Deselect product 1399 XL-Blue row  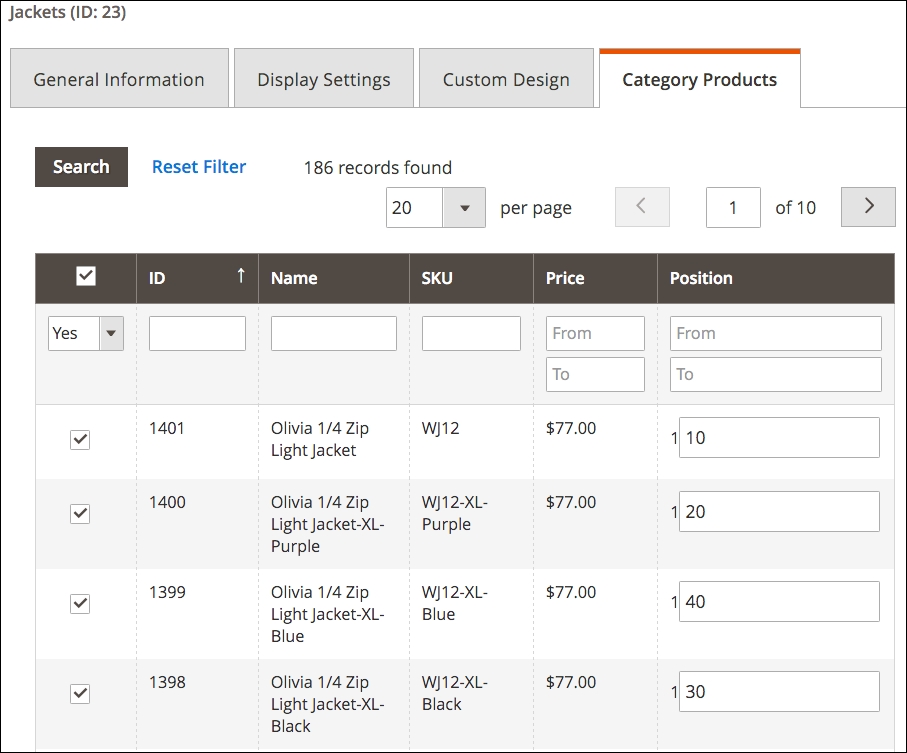click(80, 603)
